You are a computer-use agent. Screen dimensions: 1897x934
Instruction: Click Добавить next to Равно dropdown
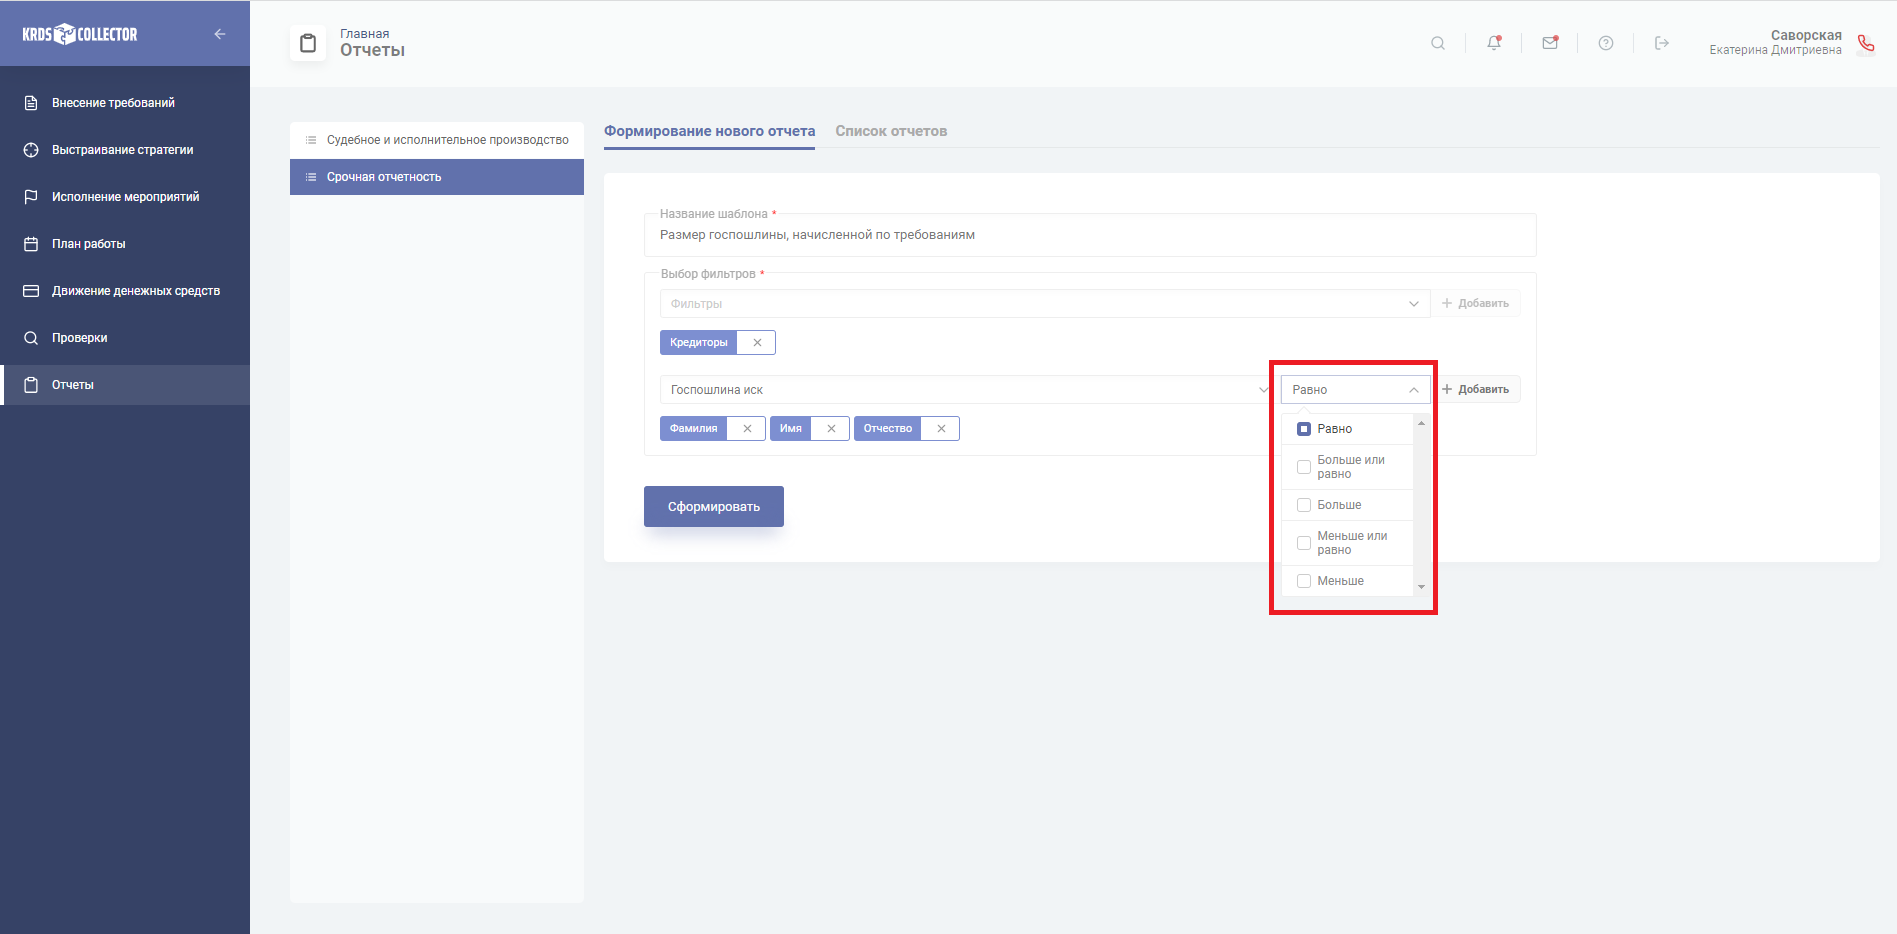tap(1476, 390)
